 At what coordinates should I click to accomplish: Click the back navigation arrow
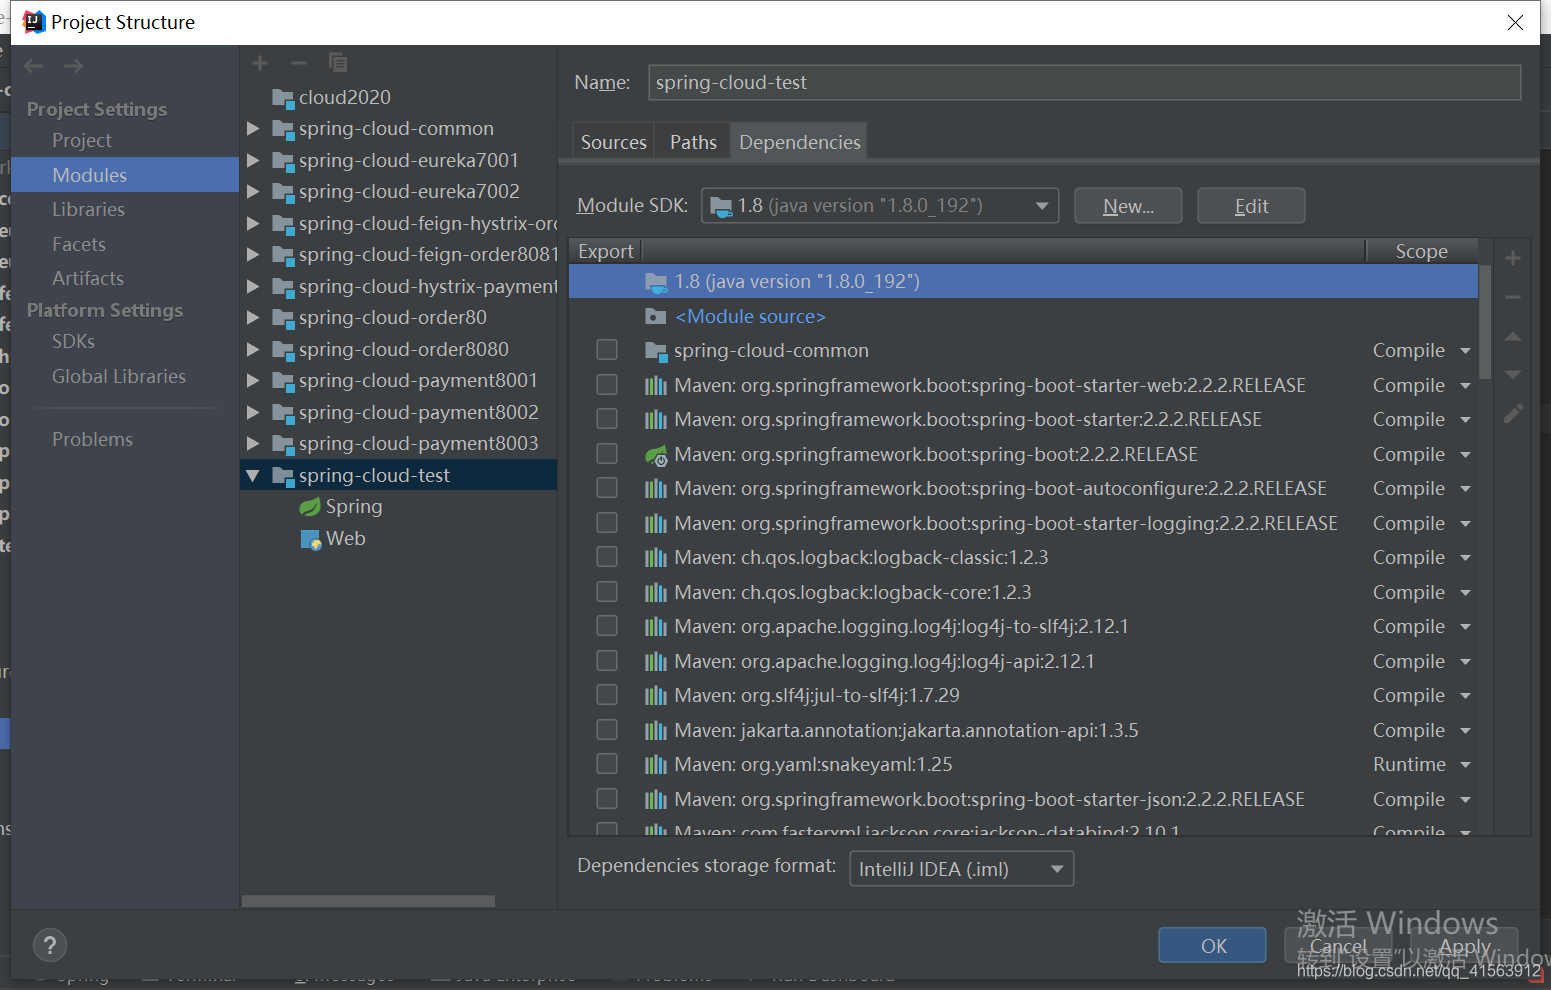34,66
